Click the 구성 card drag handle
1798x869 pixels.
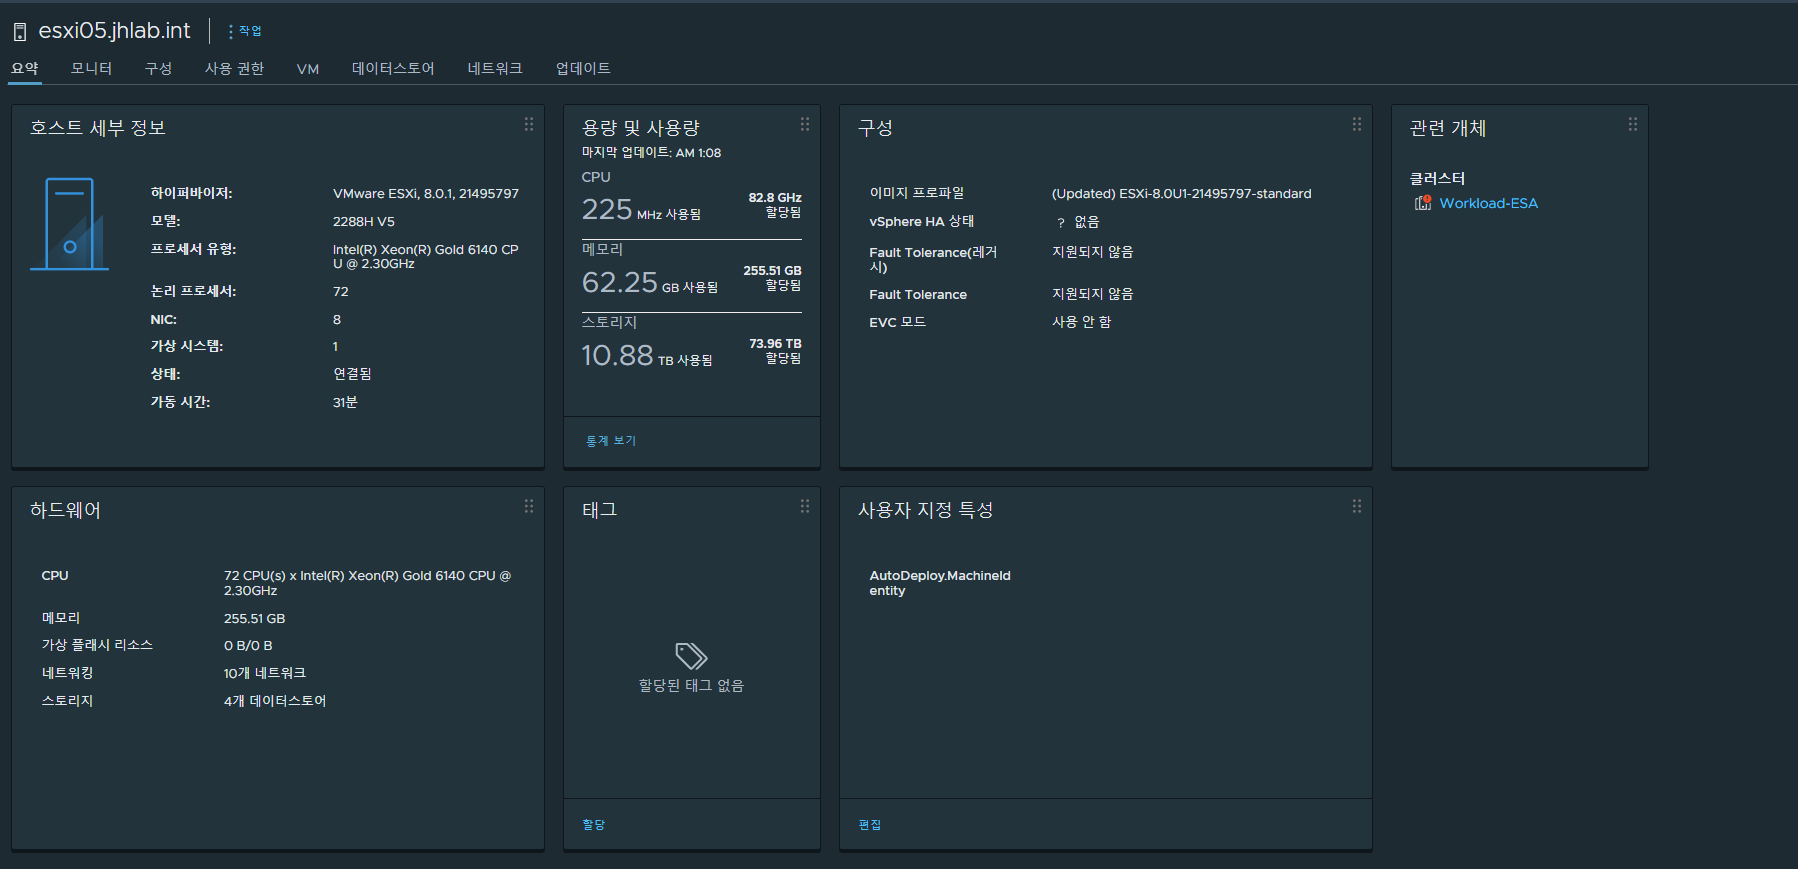point(1357,124)
